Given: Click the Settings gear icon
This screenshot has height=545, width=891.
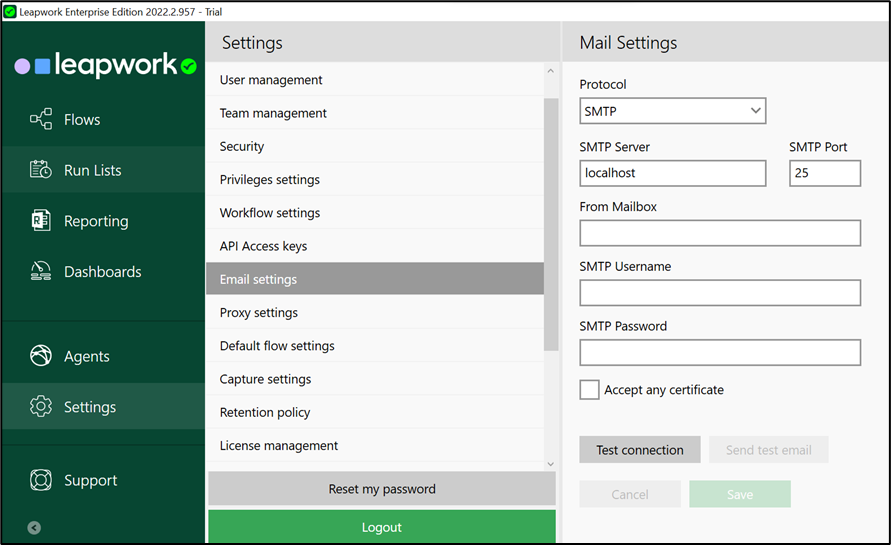Looking at the screenshot, I should (x=41, y=407).
